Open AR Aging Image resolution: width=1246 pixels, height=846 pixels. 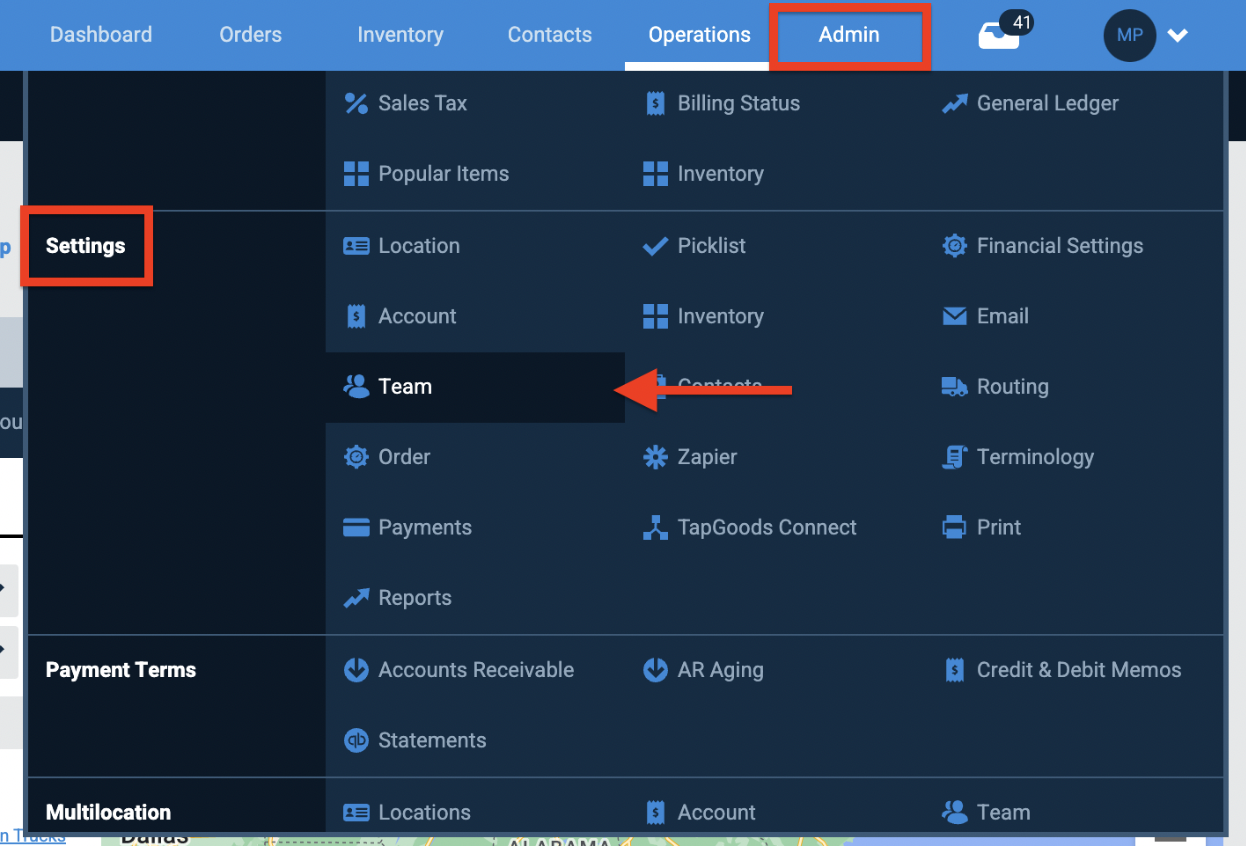[x=720, y=670]
